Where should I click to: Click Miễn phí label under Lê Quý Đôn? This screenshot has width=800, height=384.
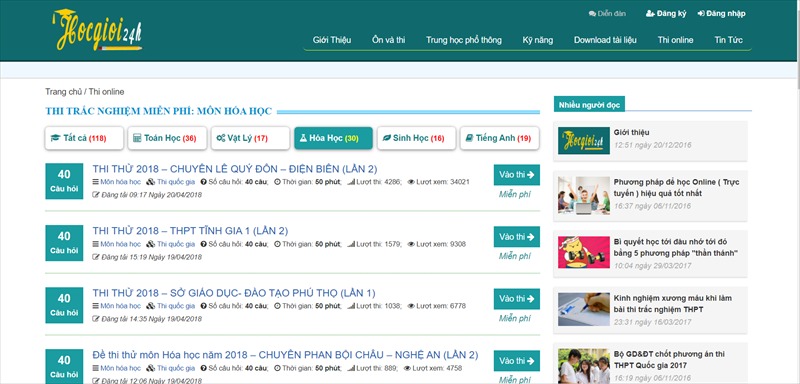tap(514, 194)
